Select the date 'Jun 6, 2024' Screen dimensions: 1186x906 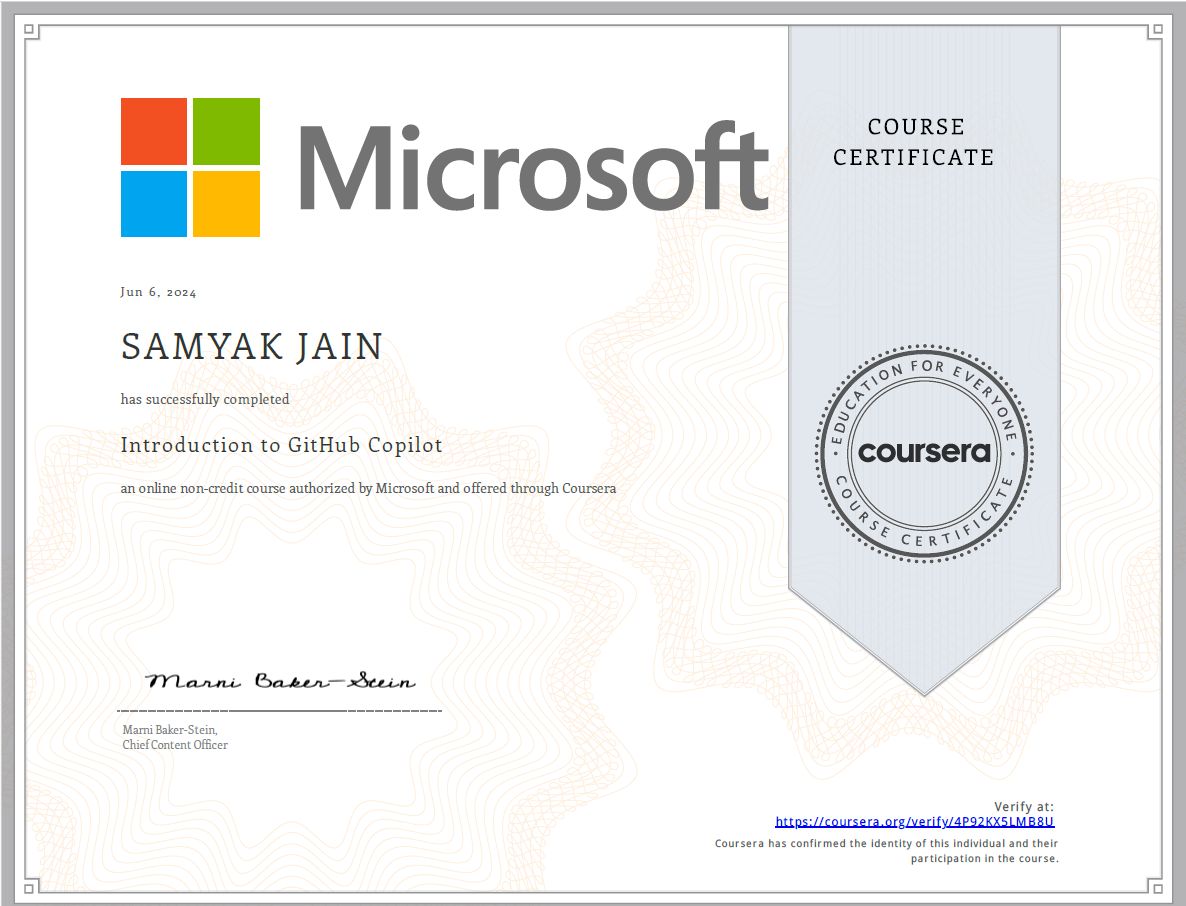tap(158, 292)
